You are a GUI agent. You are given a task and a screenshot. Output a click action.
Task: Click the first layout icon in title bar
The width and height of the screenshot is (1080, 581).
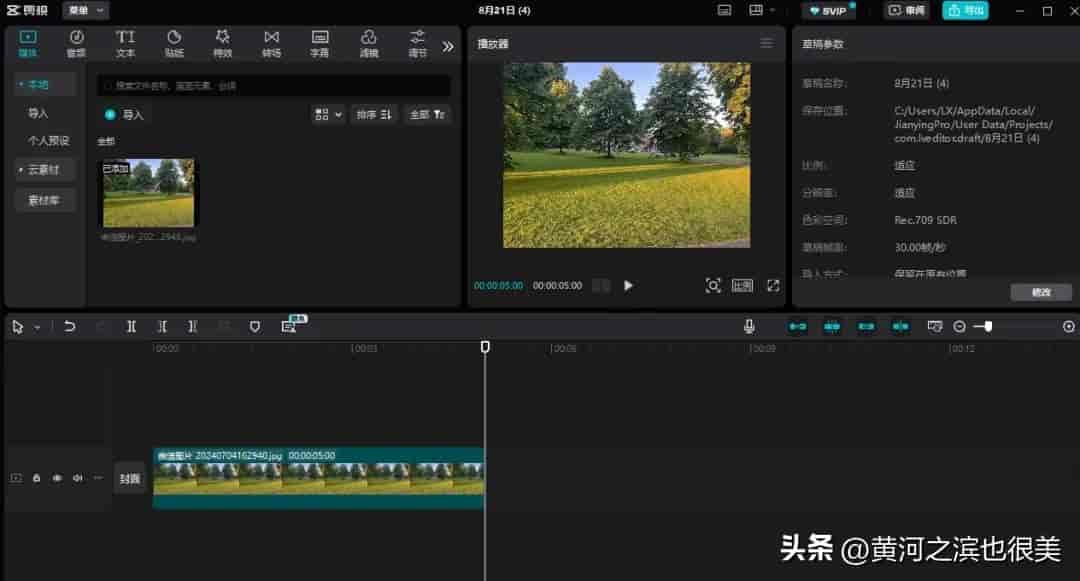725,10
